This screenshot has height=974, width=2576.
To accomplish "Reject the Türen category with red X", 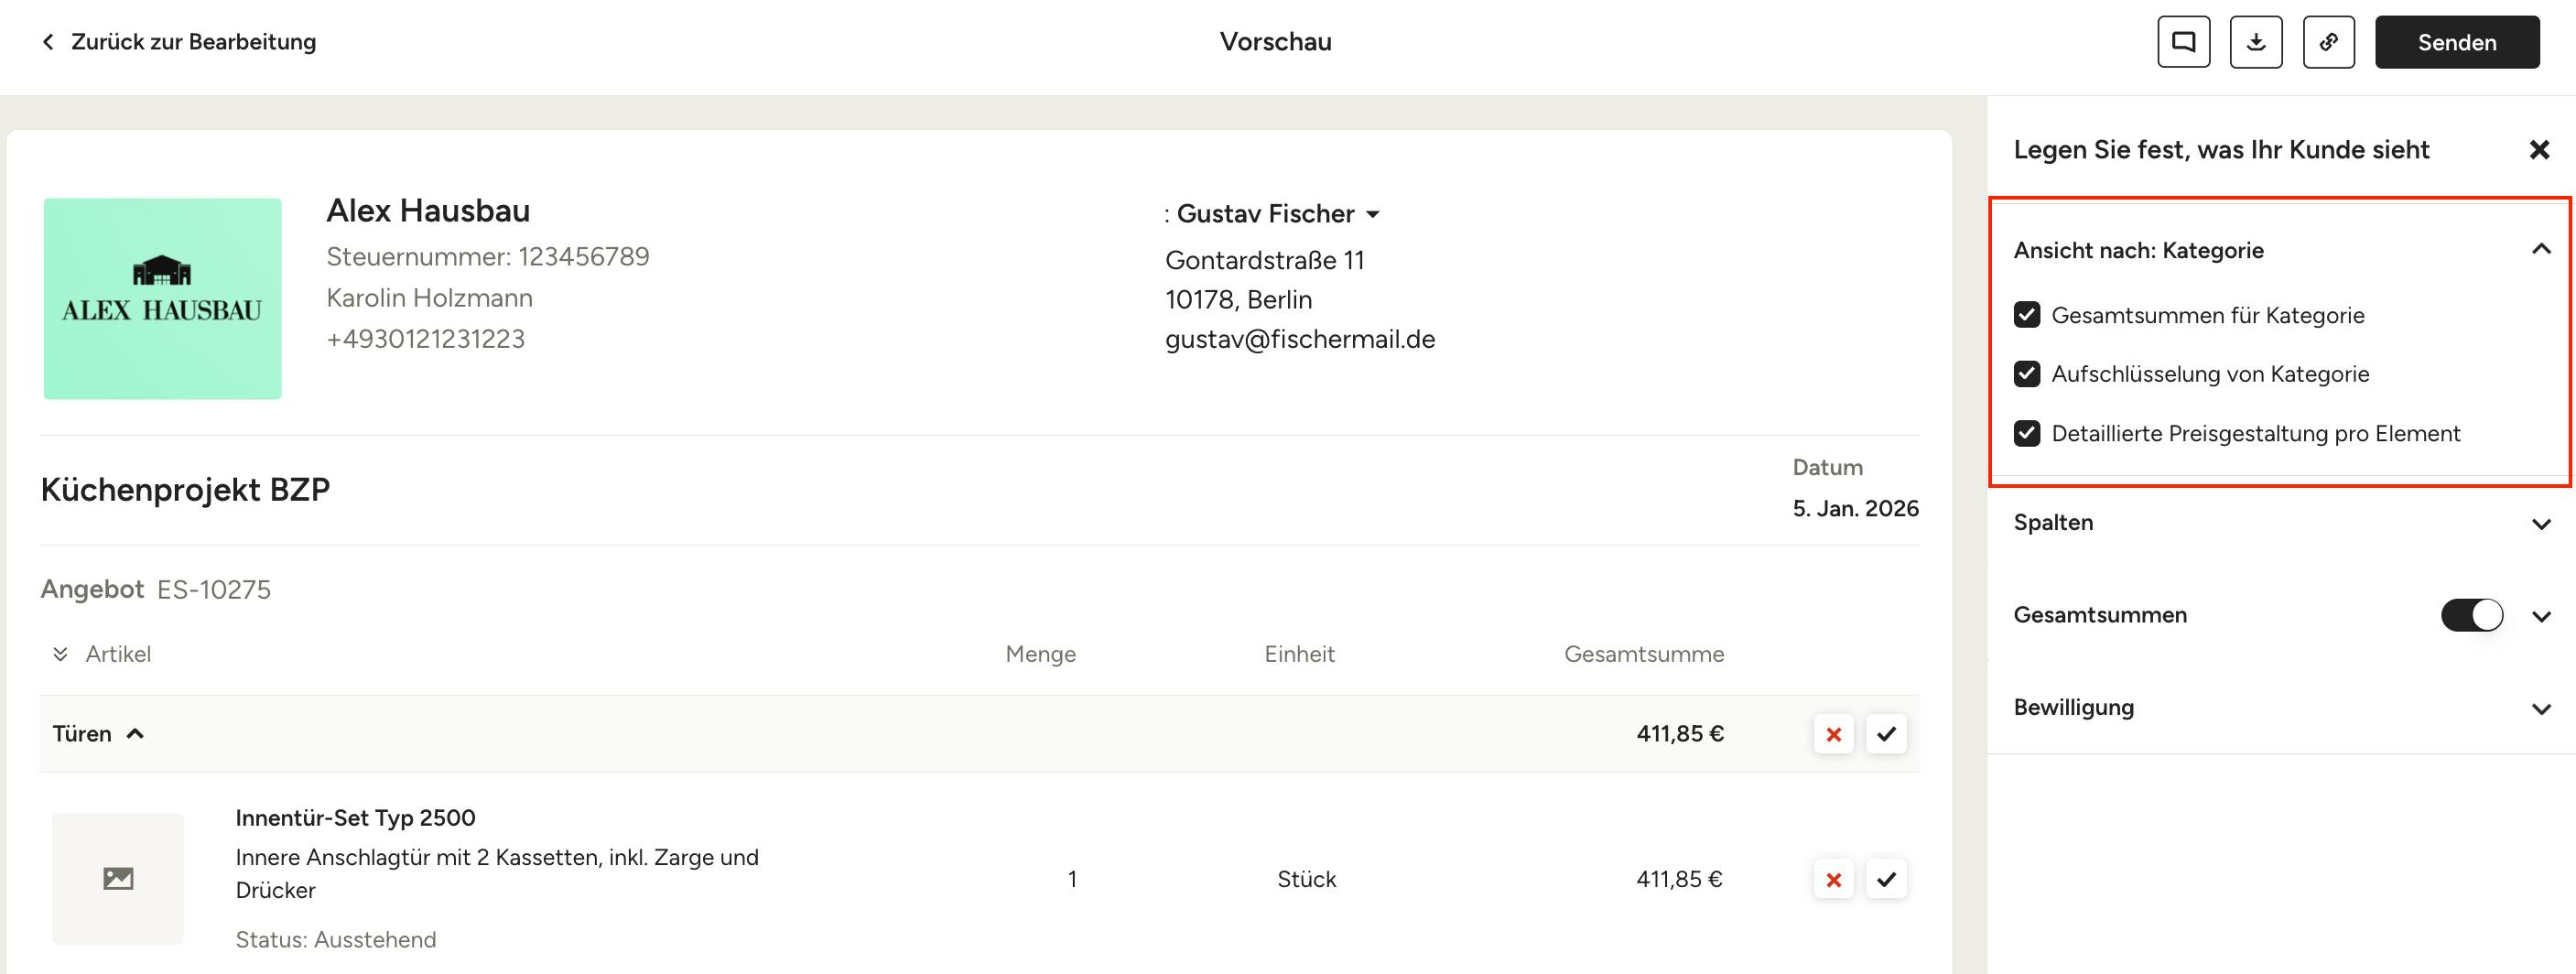I will tap(1833, 734).
